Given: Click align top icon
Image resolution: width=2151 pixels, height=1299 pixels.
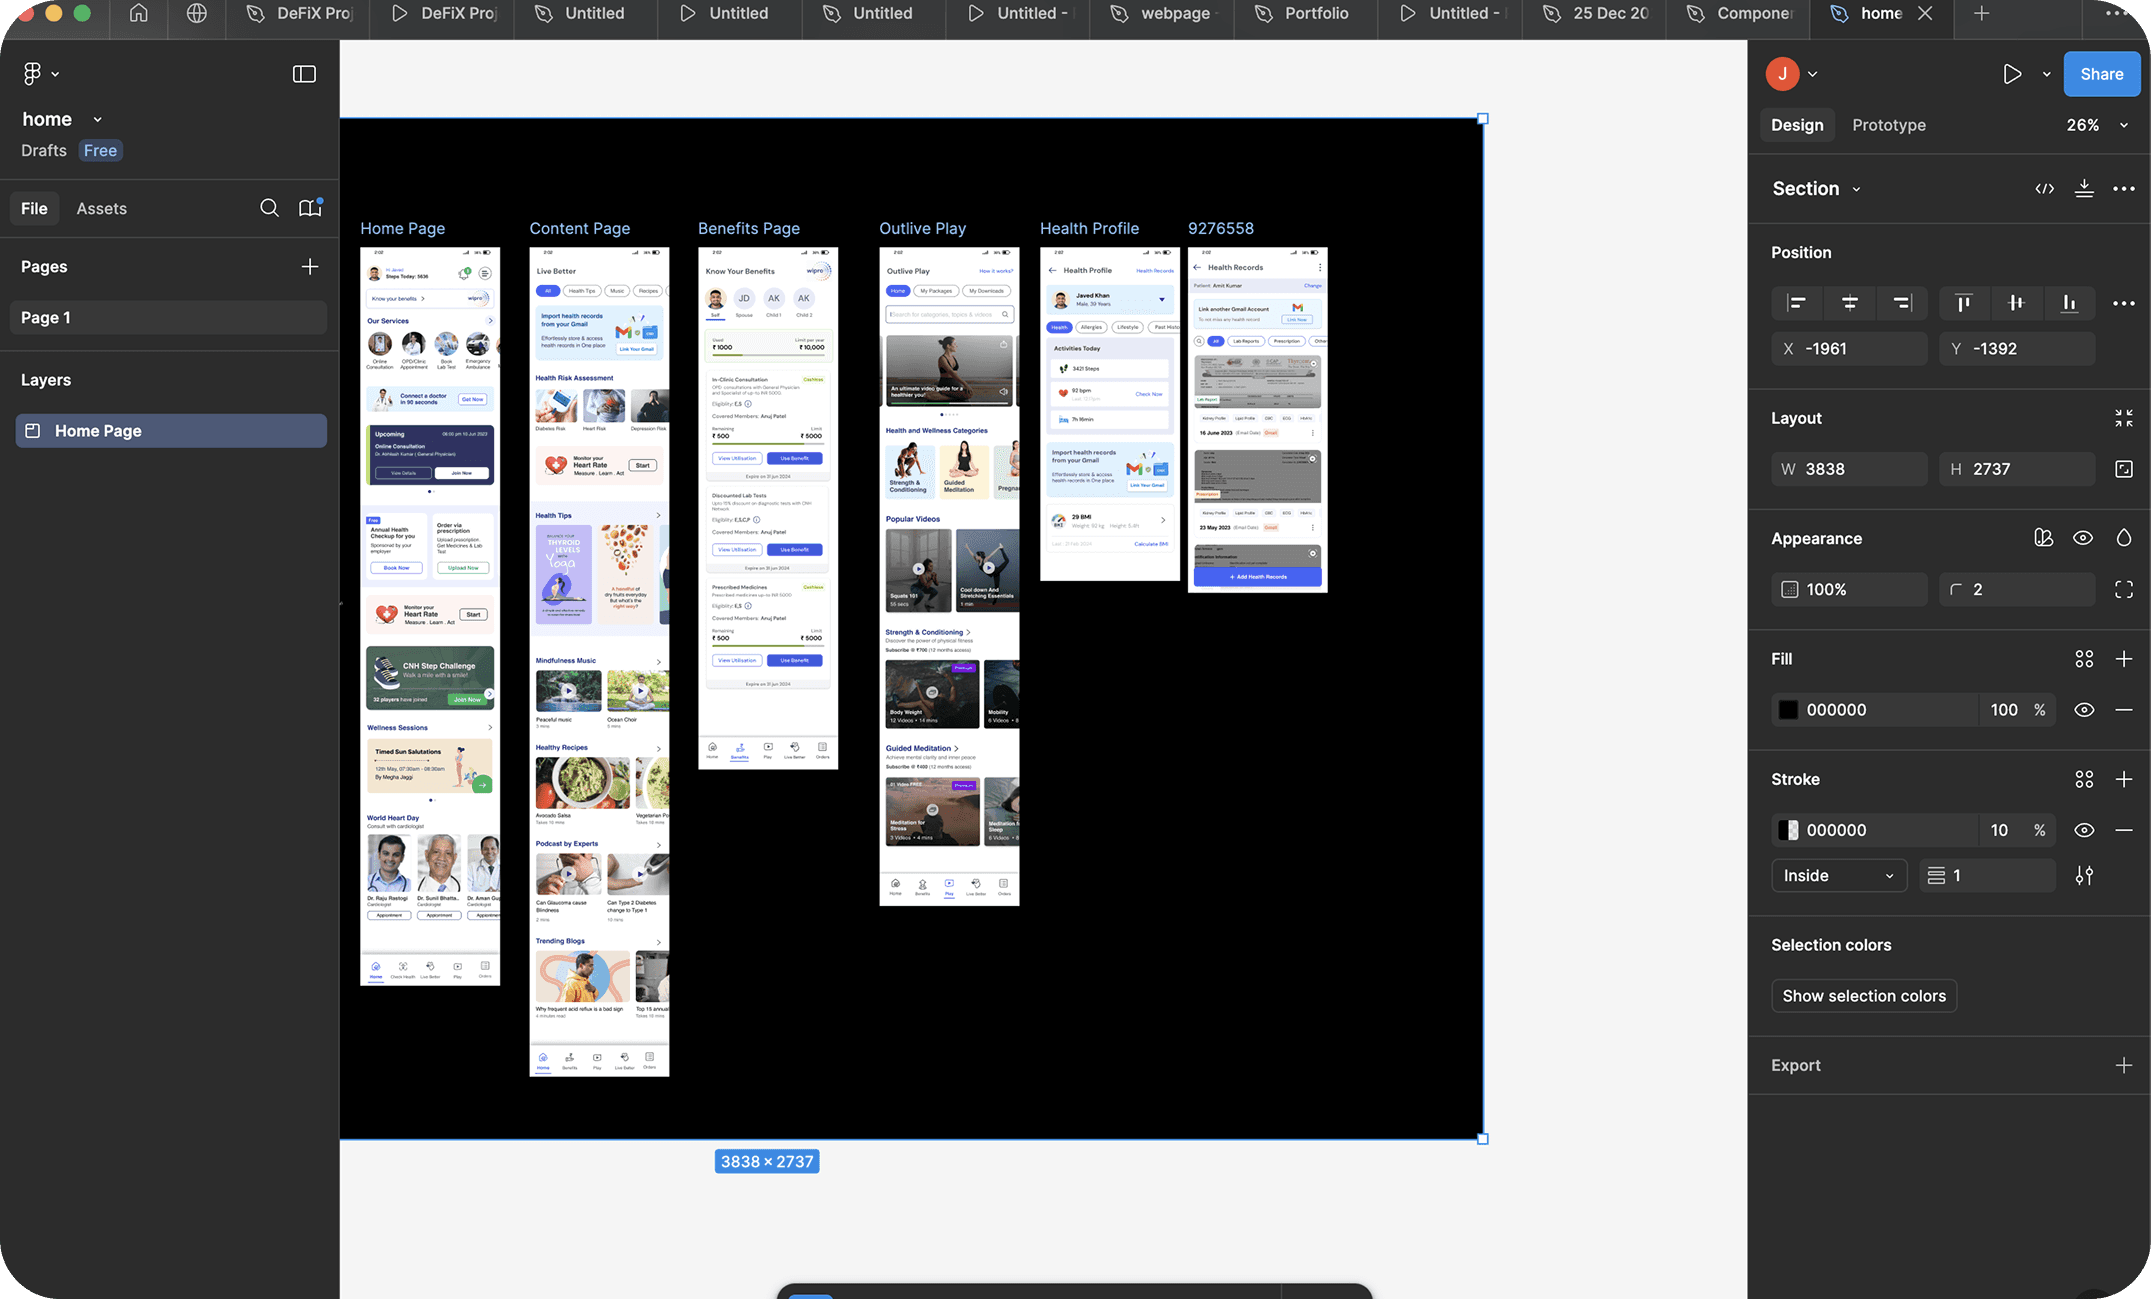Looking at the screenshot, I should tap(1963, 303).
